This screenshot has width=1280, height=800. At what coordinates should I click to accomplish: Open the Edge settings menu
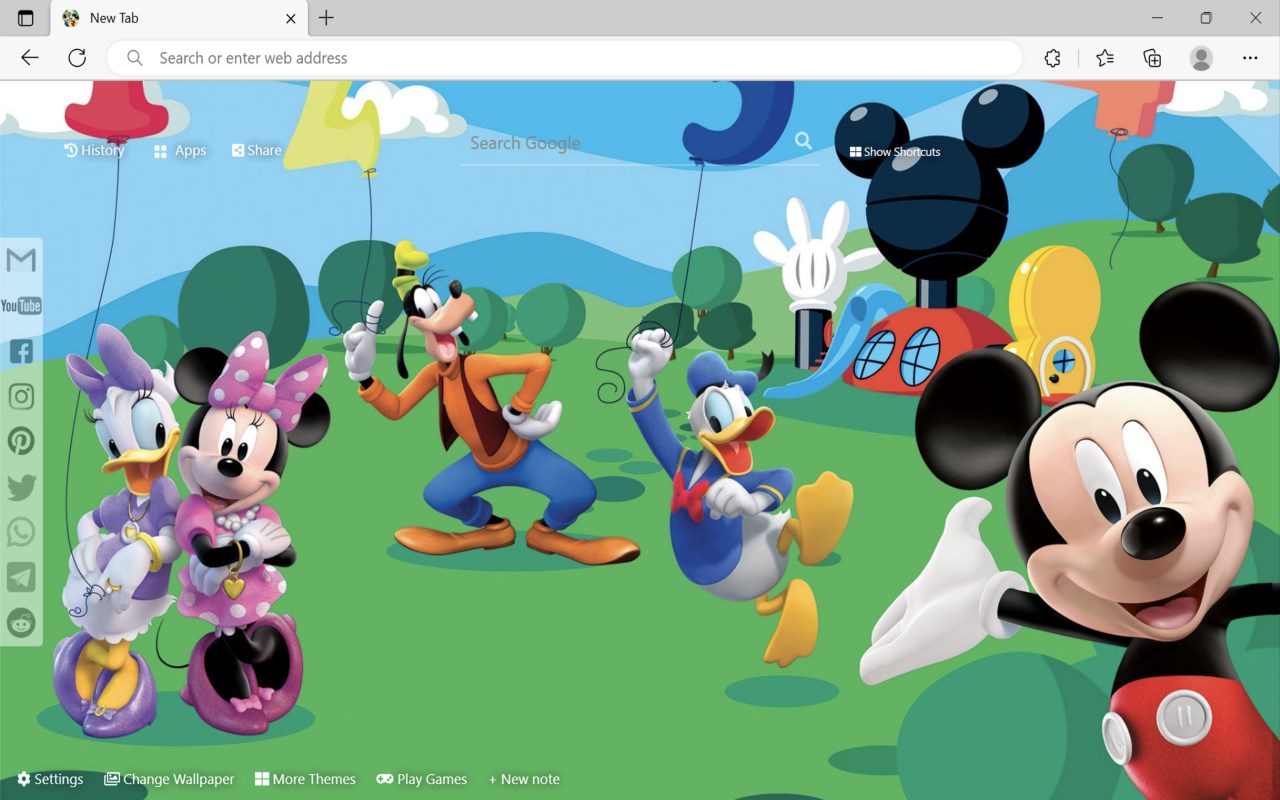(x=1250, y=58)
